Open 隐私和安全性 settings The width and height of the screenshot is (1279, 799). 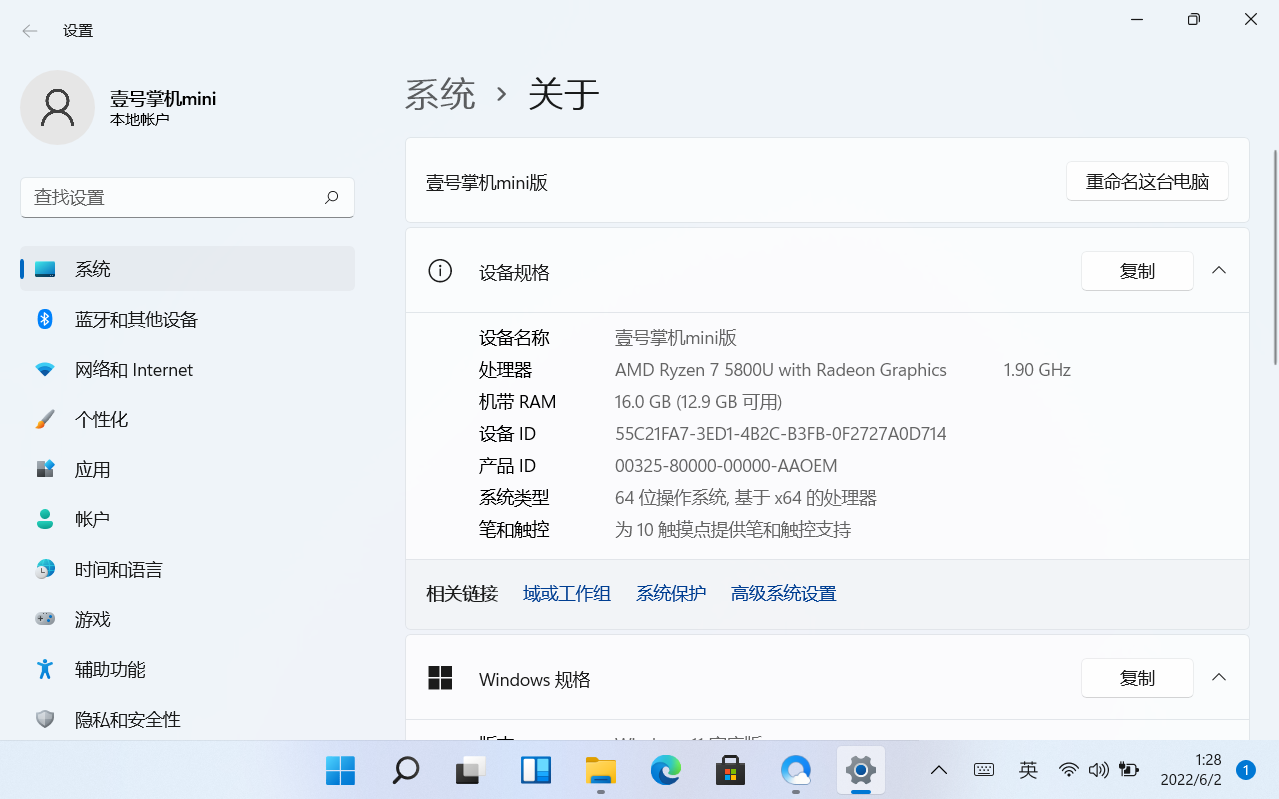187,719
